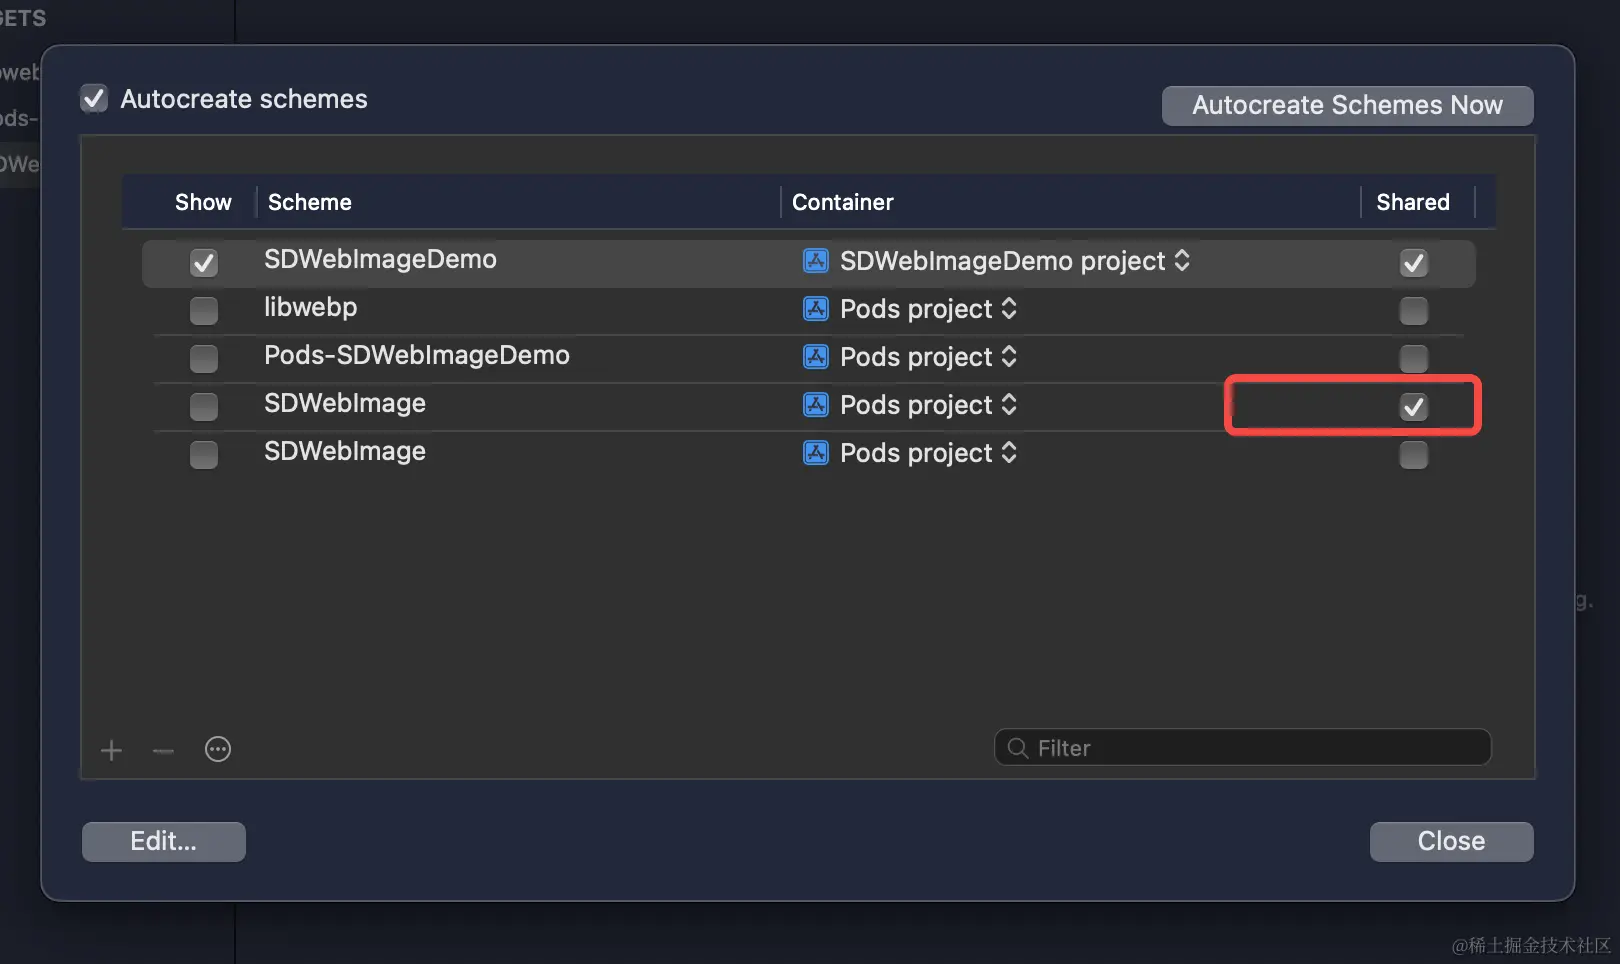The image size is (1620, 964).
Task: Click the Container column header
Action: coord(842,202)
